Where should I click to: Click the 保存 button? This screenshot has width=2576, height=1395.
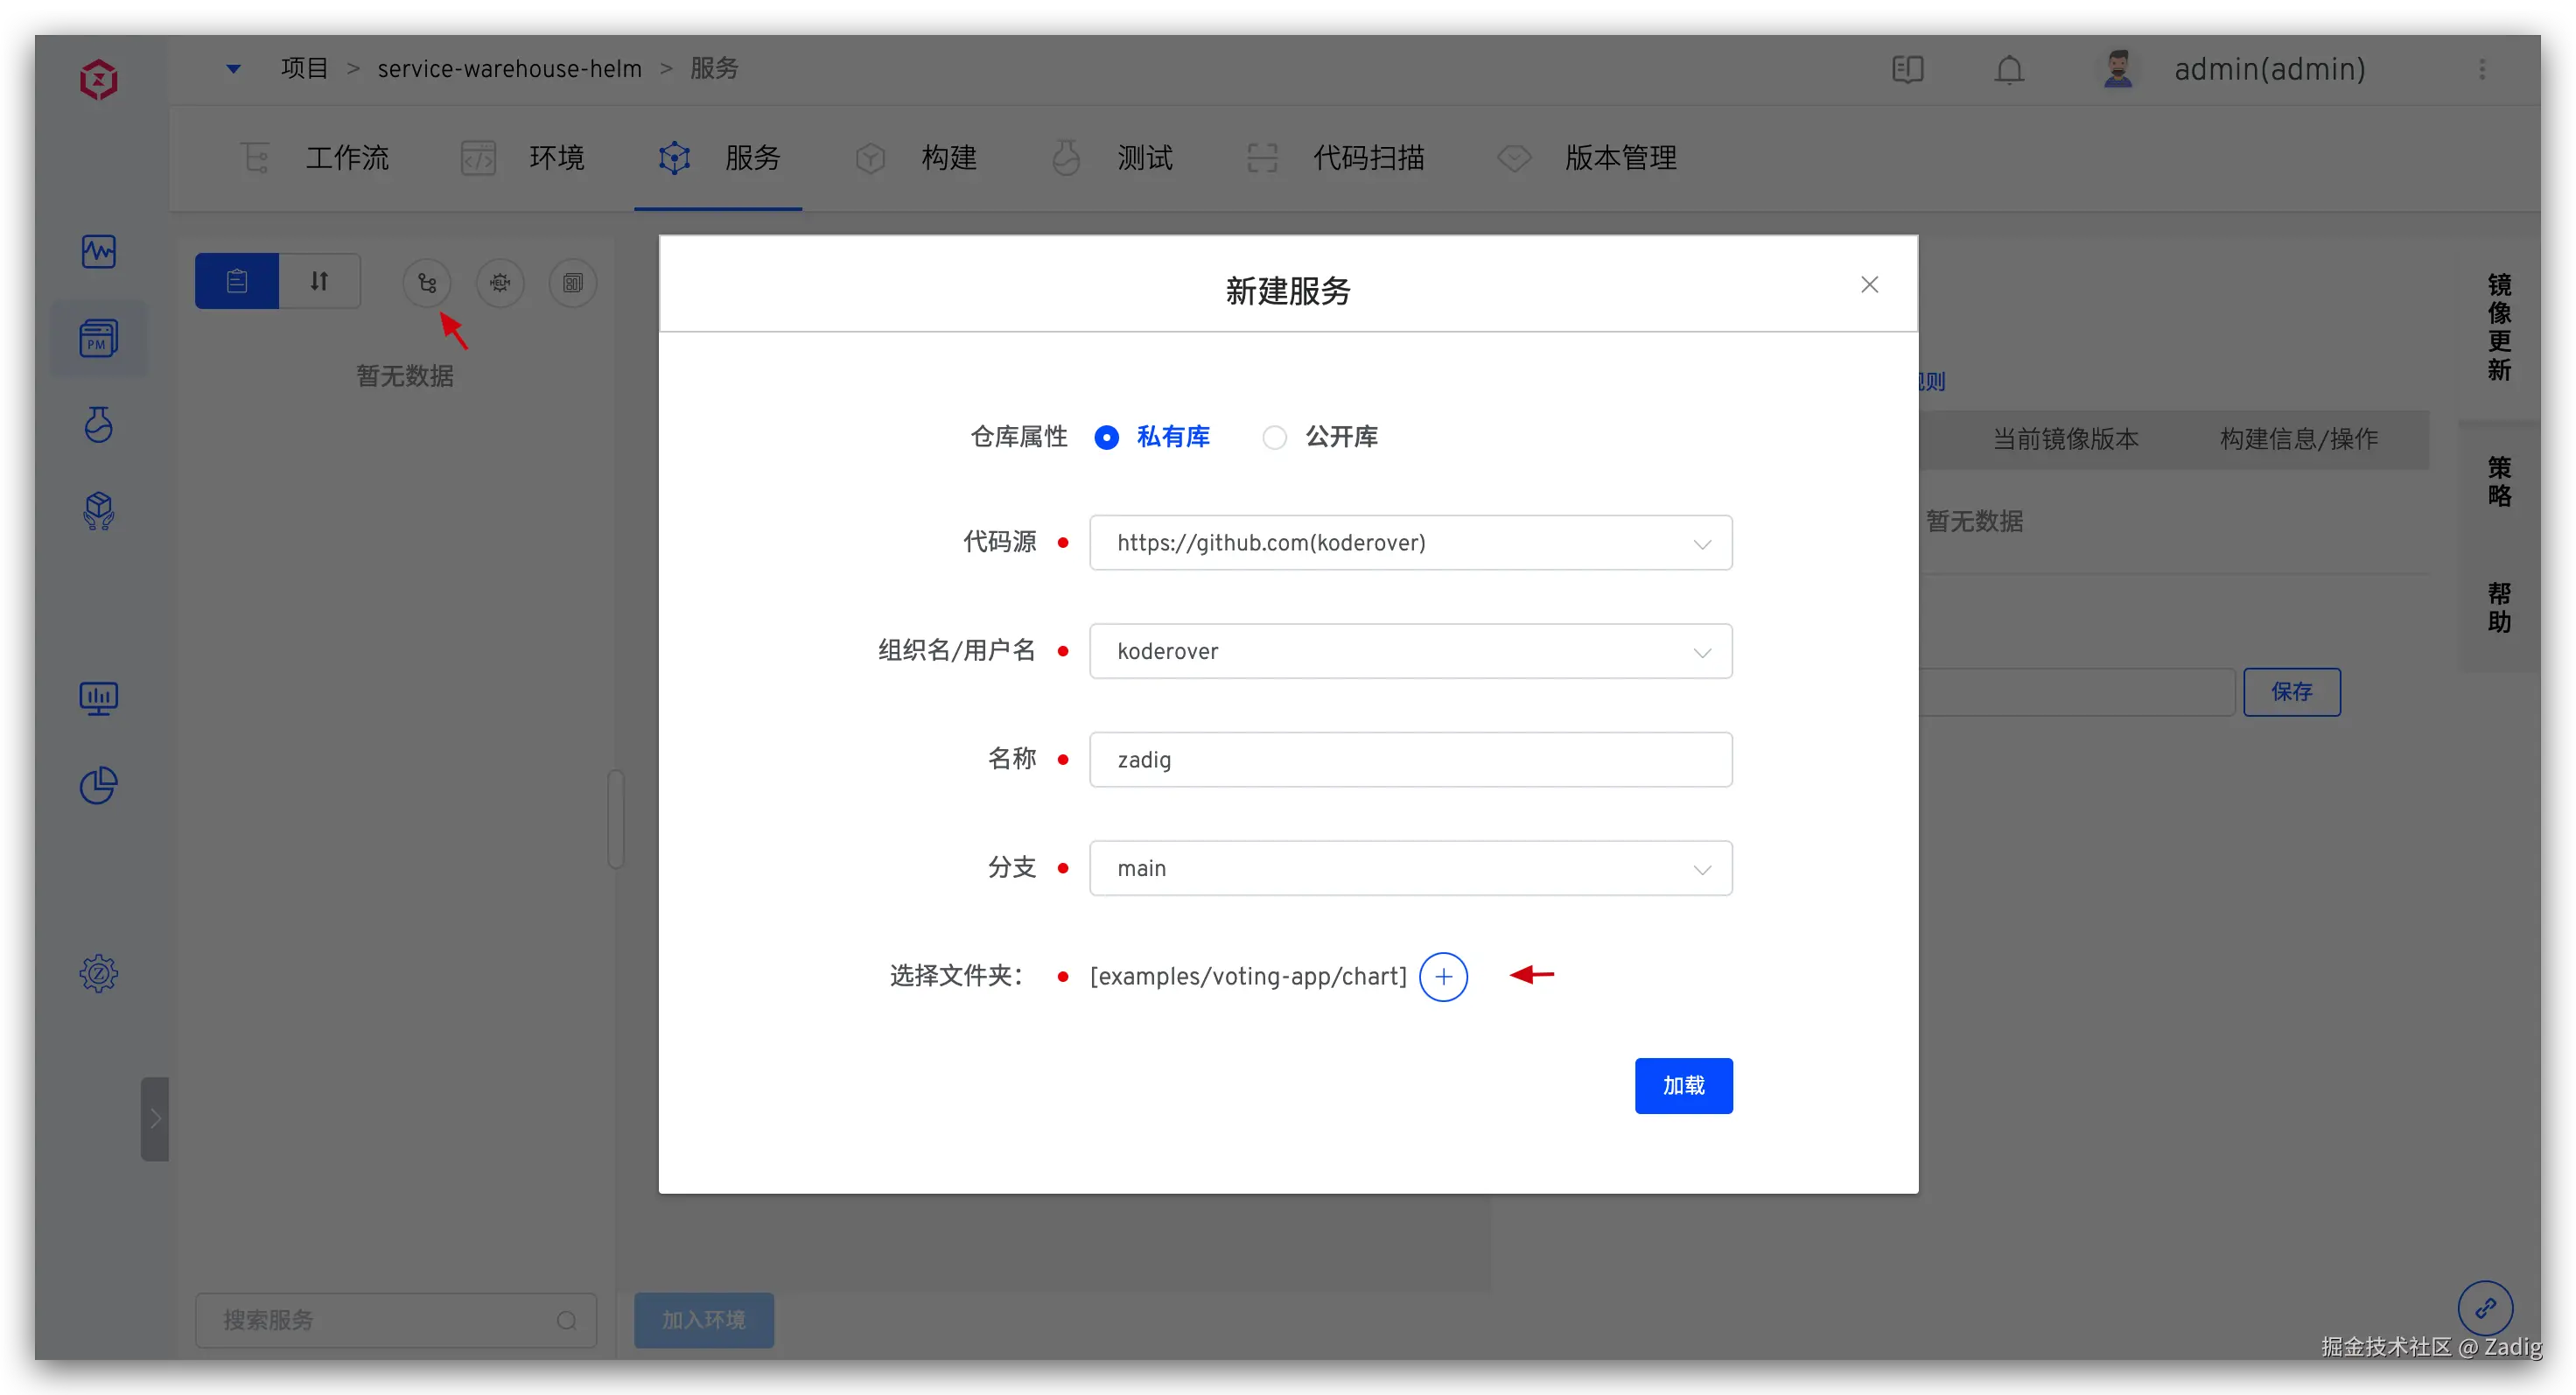(x=2292, y=692)
